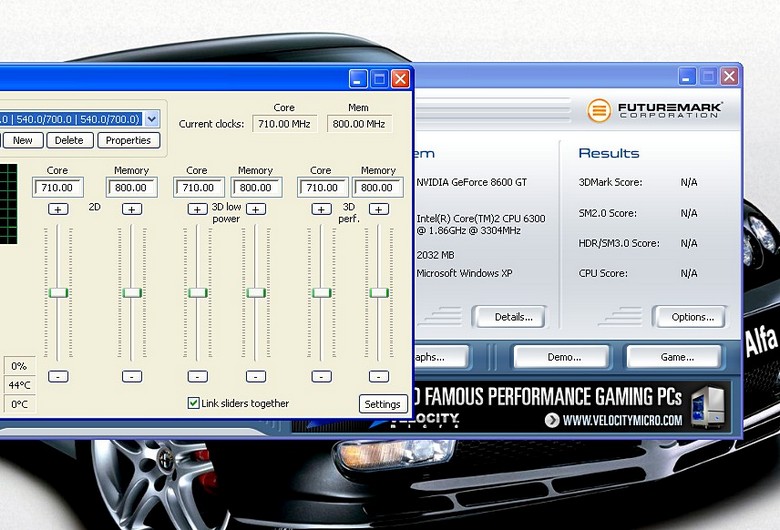Image resolution: width=780 pixels, height=530 pixels.
Task: Edit the 3D perf. Core field
Action: tap(322, 188)
